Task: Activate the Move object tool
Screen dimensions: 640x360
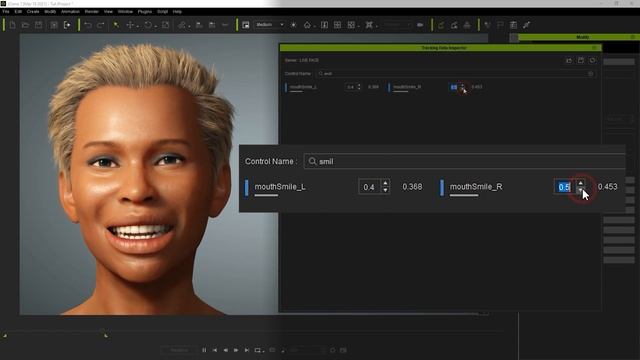Action: tap(130, 25)
